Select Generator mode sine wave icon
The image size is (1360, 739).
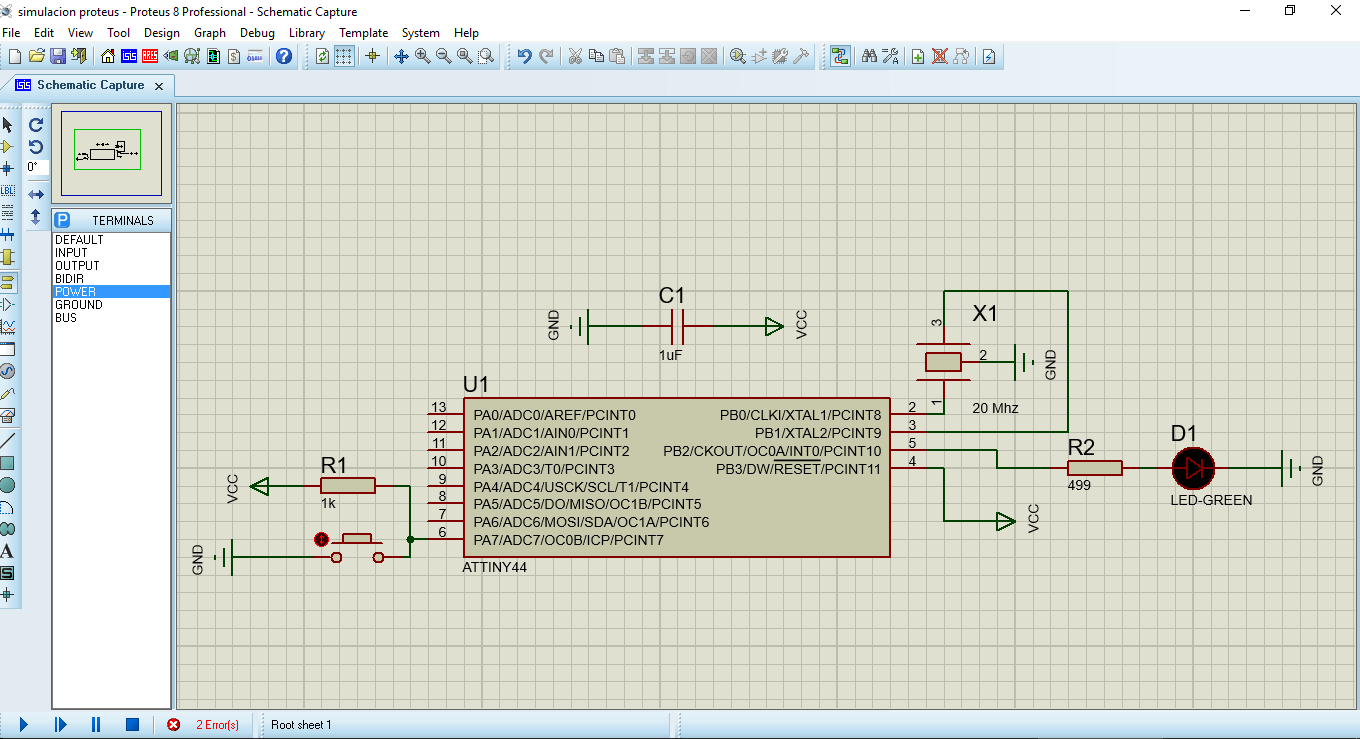pos(7,371)
